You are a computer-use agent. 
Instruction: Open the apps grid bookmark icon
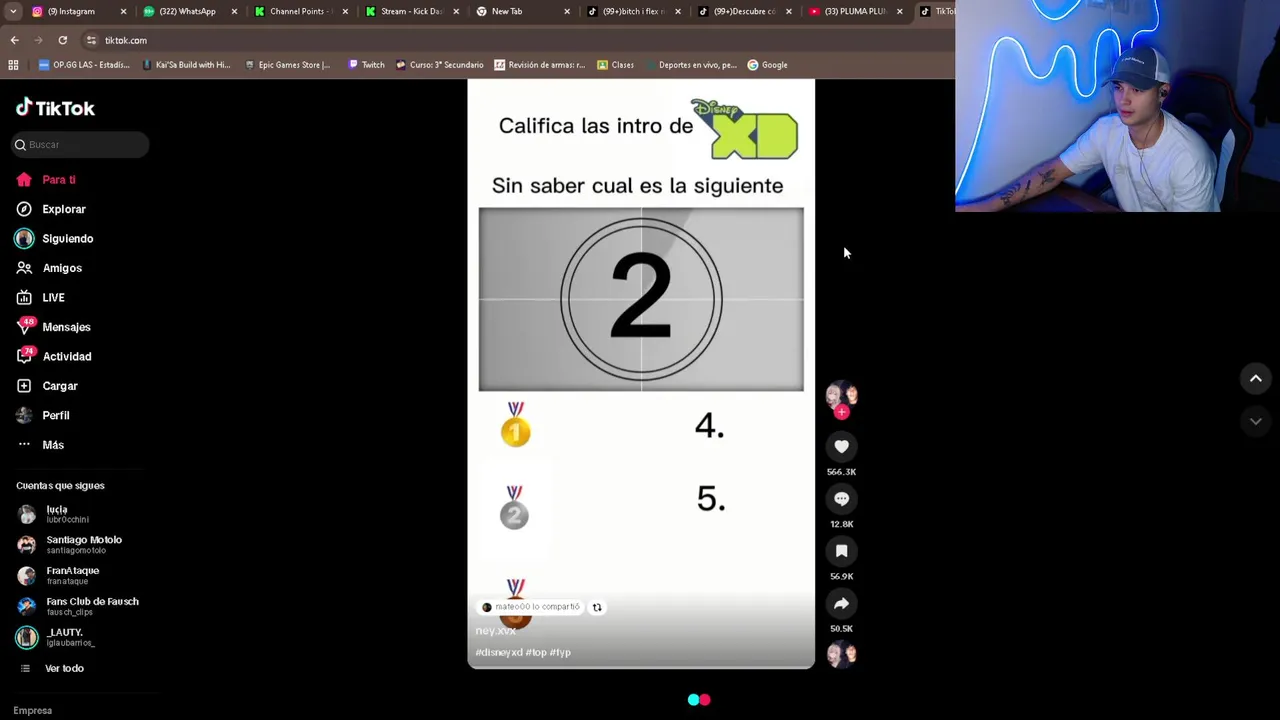coord(13,65)
